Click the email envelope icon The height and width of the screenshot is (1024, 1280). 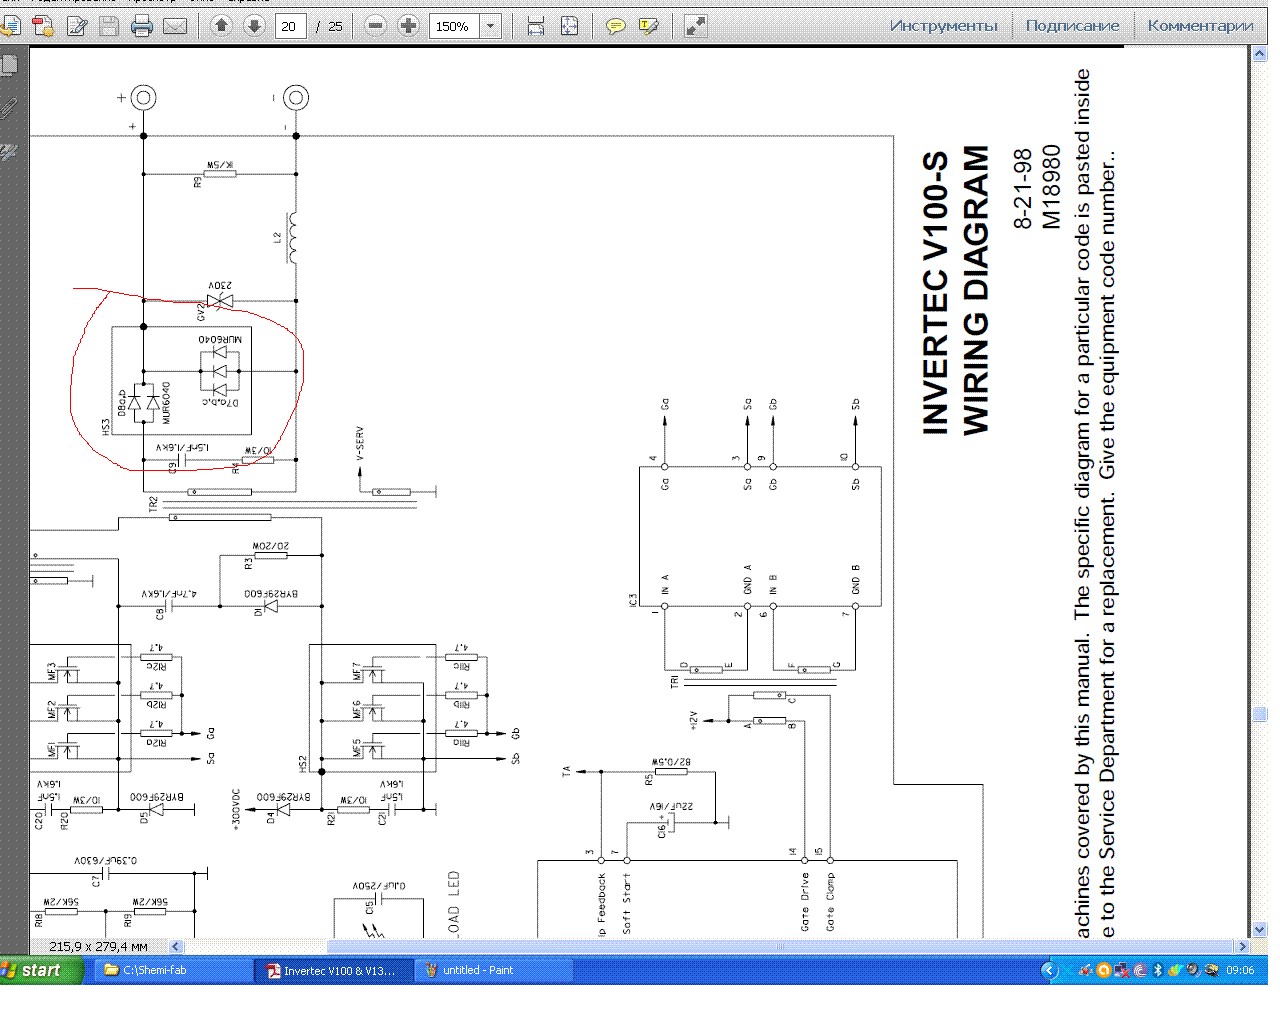pos(175,26)
